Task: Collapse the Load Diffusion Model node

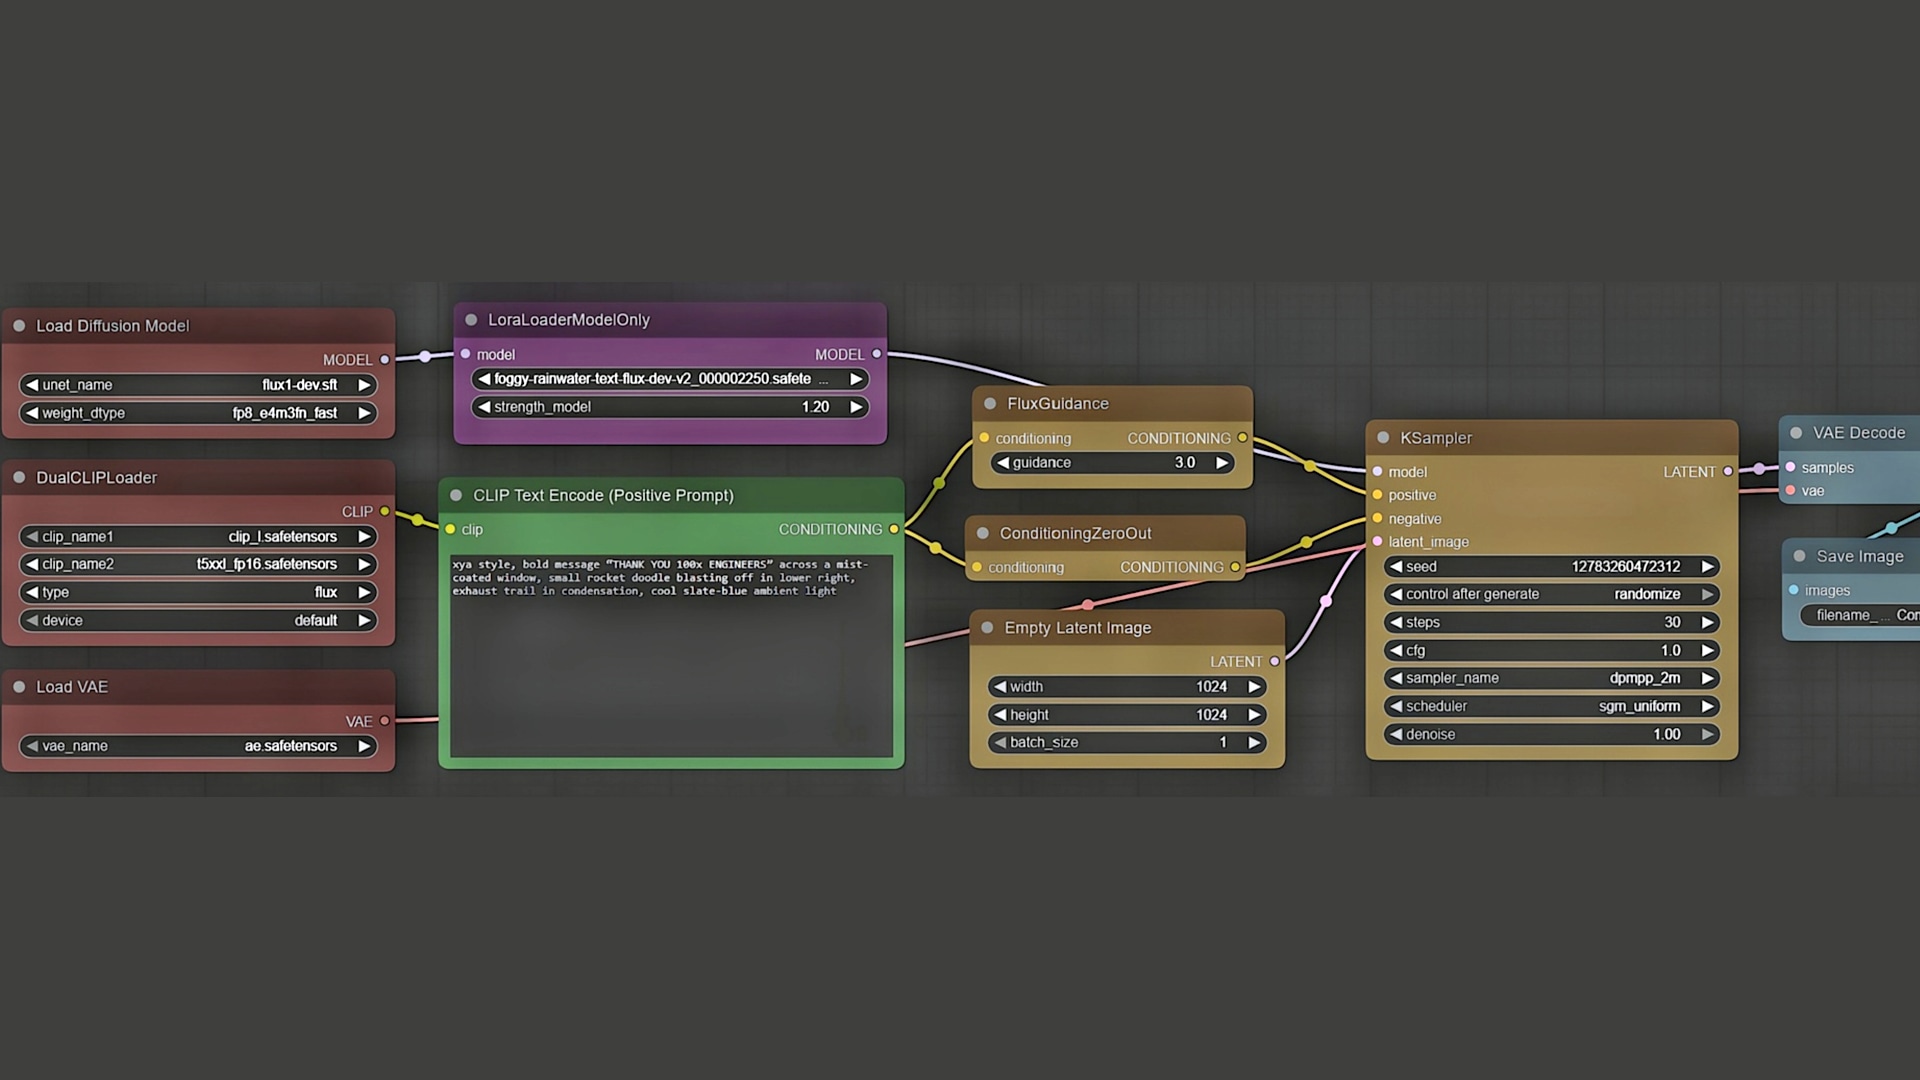Action: [19, 326]
